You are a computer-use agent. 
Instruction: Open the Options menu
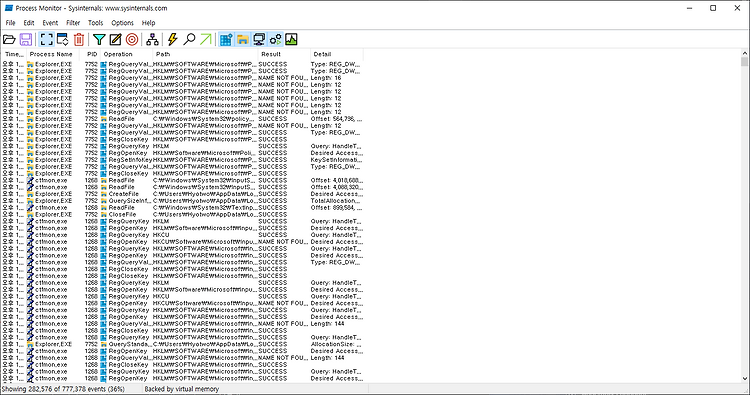coord(122,22)
